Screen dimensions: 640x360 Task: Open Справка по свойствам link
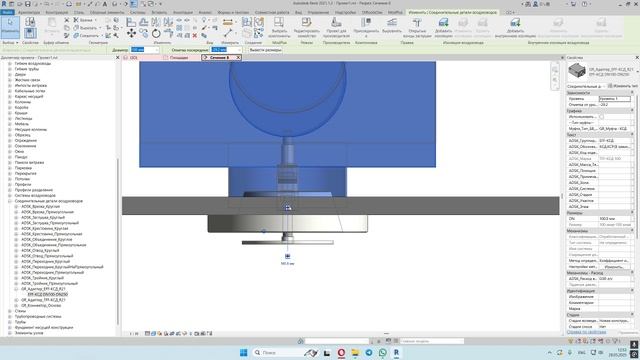coord(586,332)
